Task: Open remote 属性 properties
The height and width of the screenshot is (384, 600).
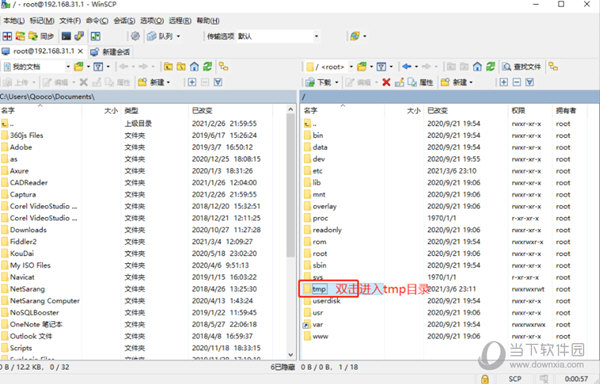Action: (x=420, y=82)
